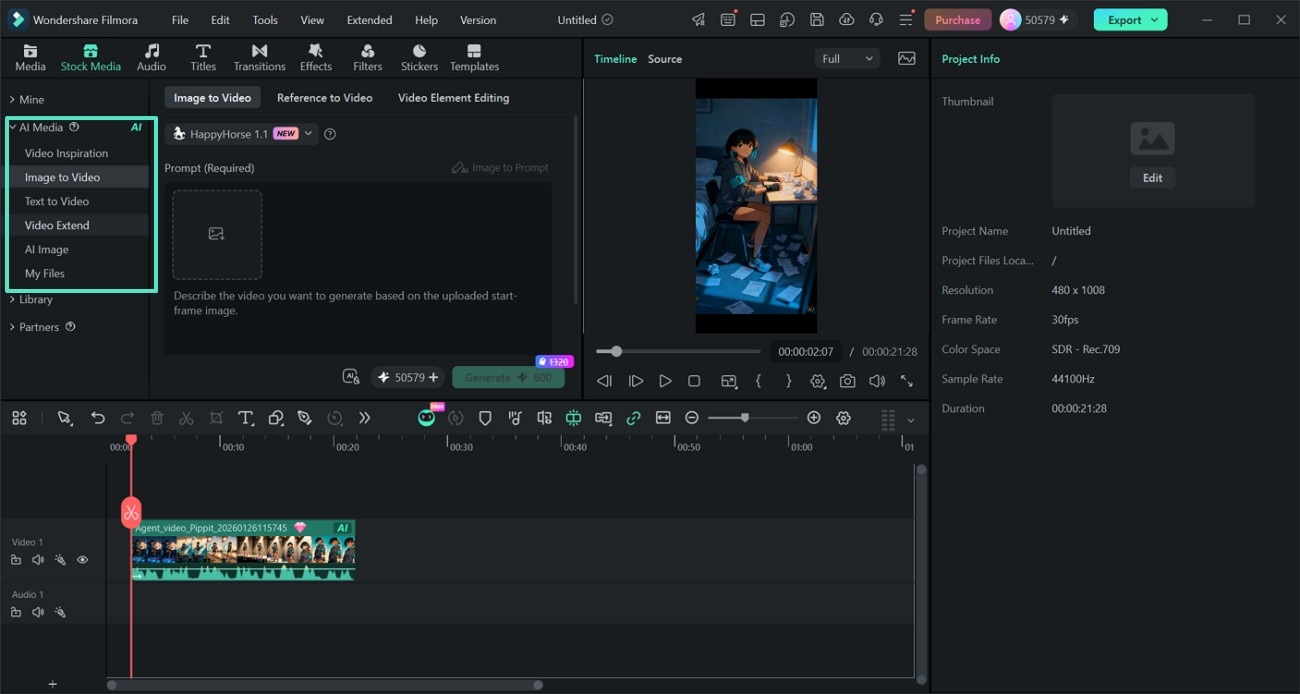
Task: Open the Full preview quality dropdown
Action: point(847,59)
